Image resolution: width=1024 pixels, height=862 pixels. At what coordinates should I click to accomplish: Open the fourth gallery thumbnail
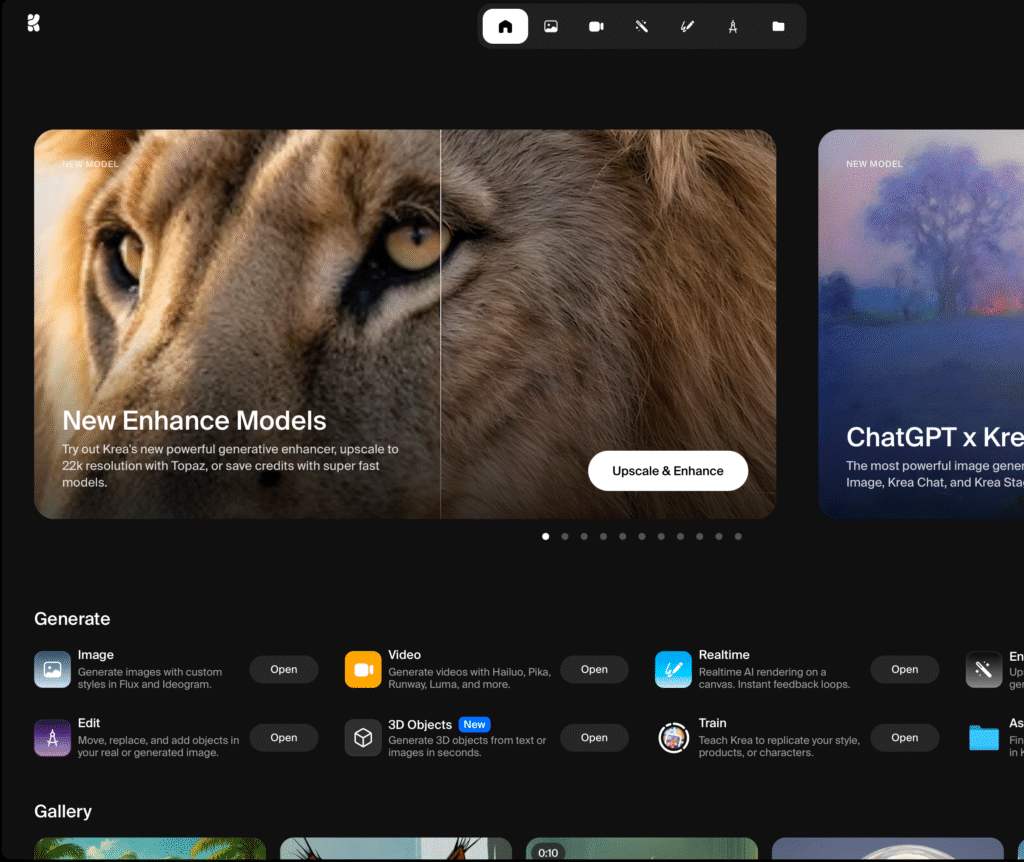888,849
